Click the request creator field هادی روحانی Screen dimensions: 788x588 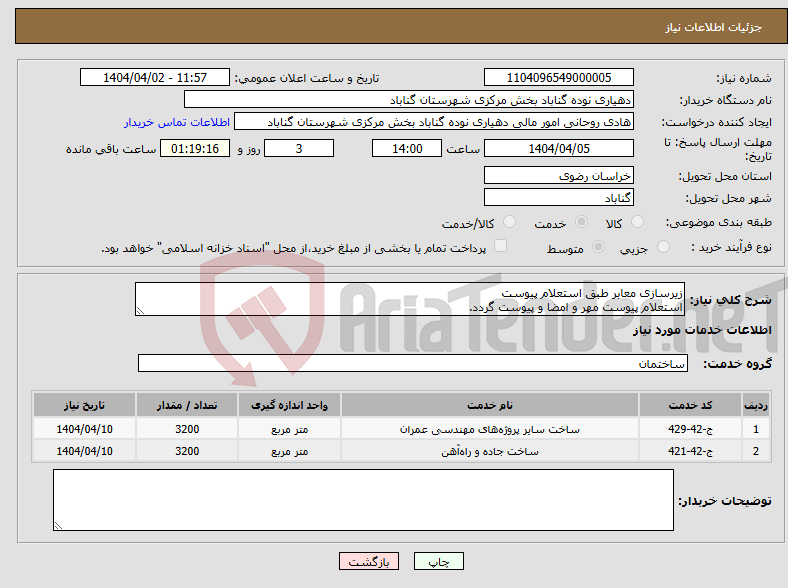(x=434, y=122)
